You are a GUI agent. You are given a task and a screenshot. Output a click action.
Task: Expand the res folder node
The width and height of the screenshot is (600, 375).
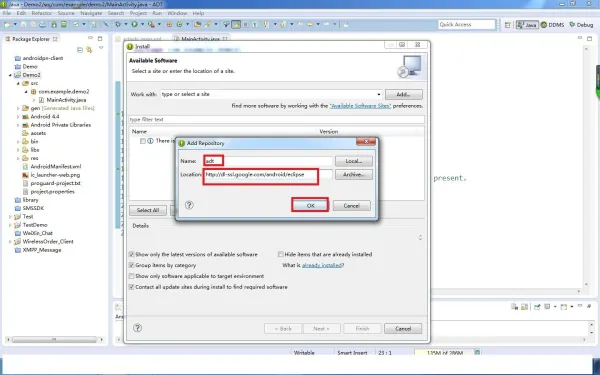pos(18,158)
